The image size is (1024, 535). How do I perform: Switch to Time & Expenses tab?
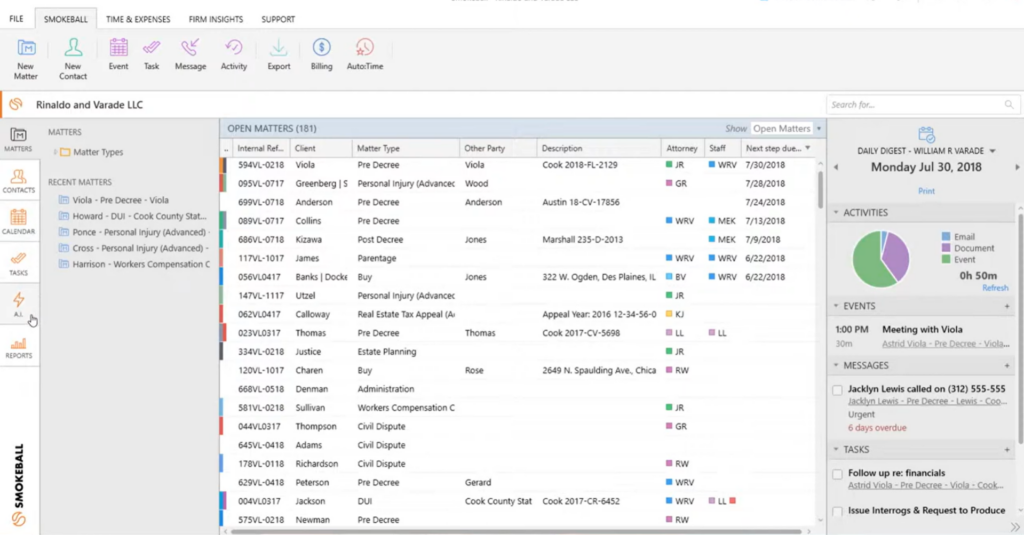138,19
